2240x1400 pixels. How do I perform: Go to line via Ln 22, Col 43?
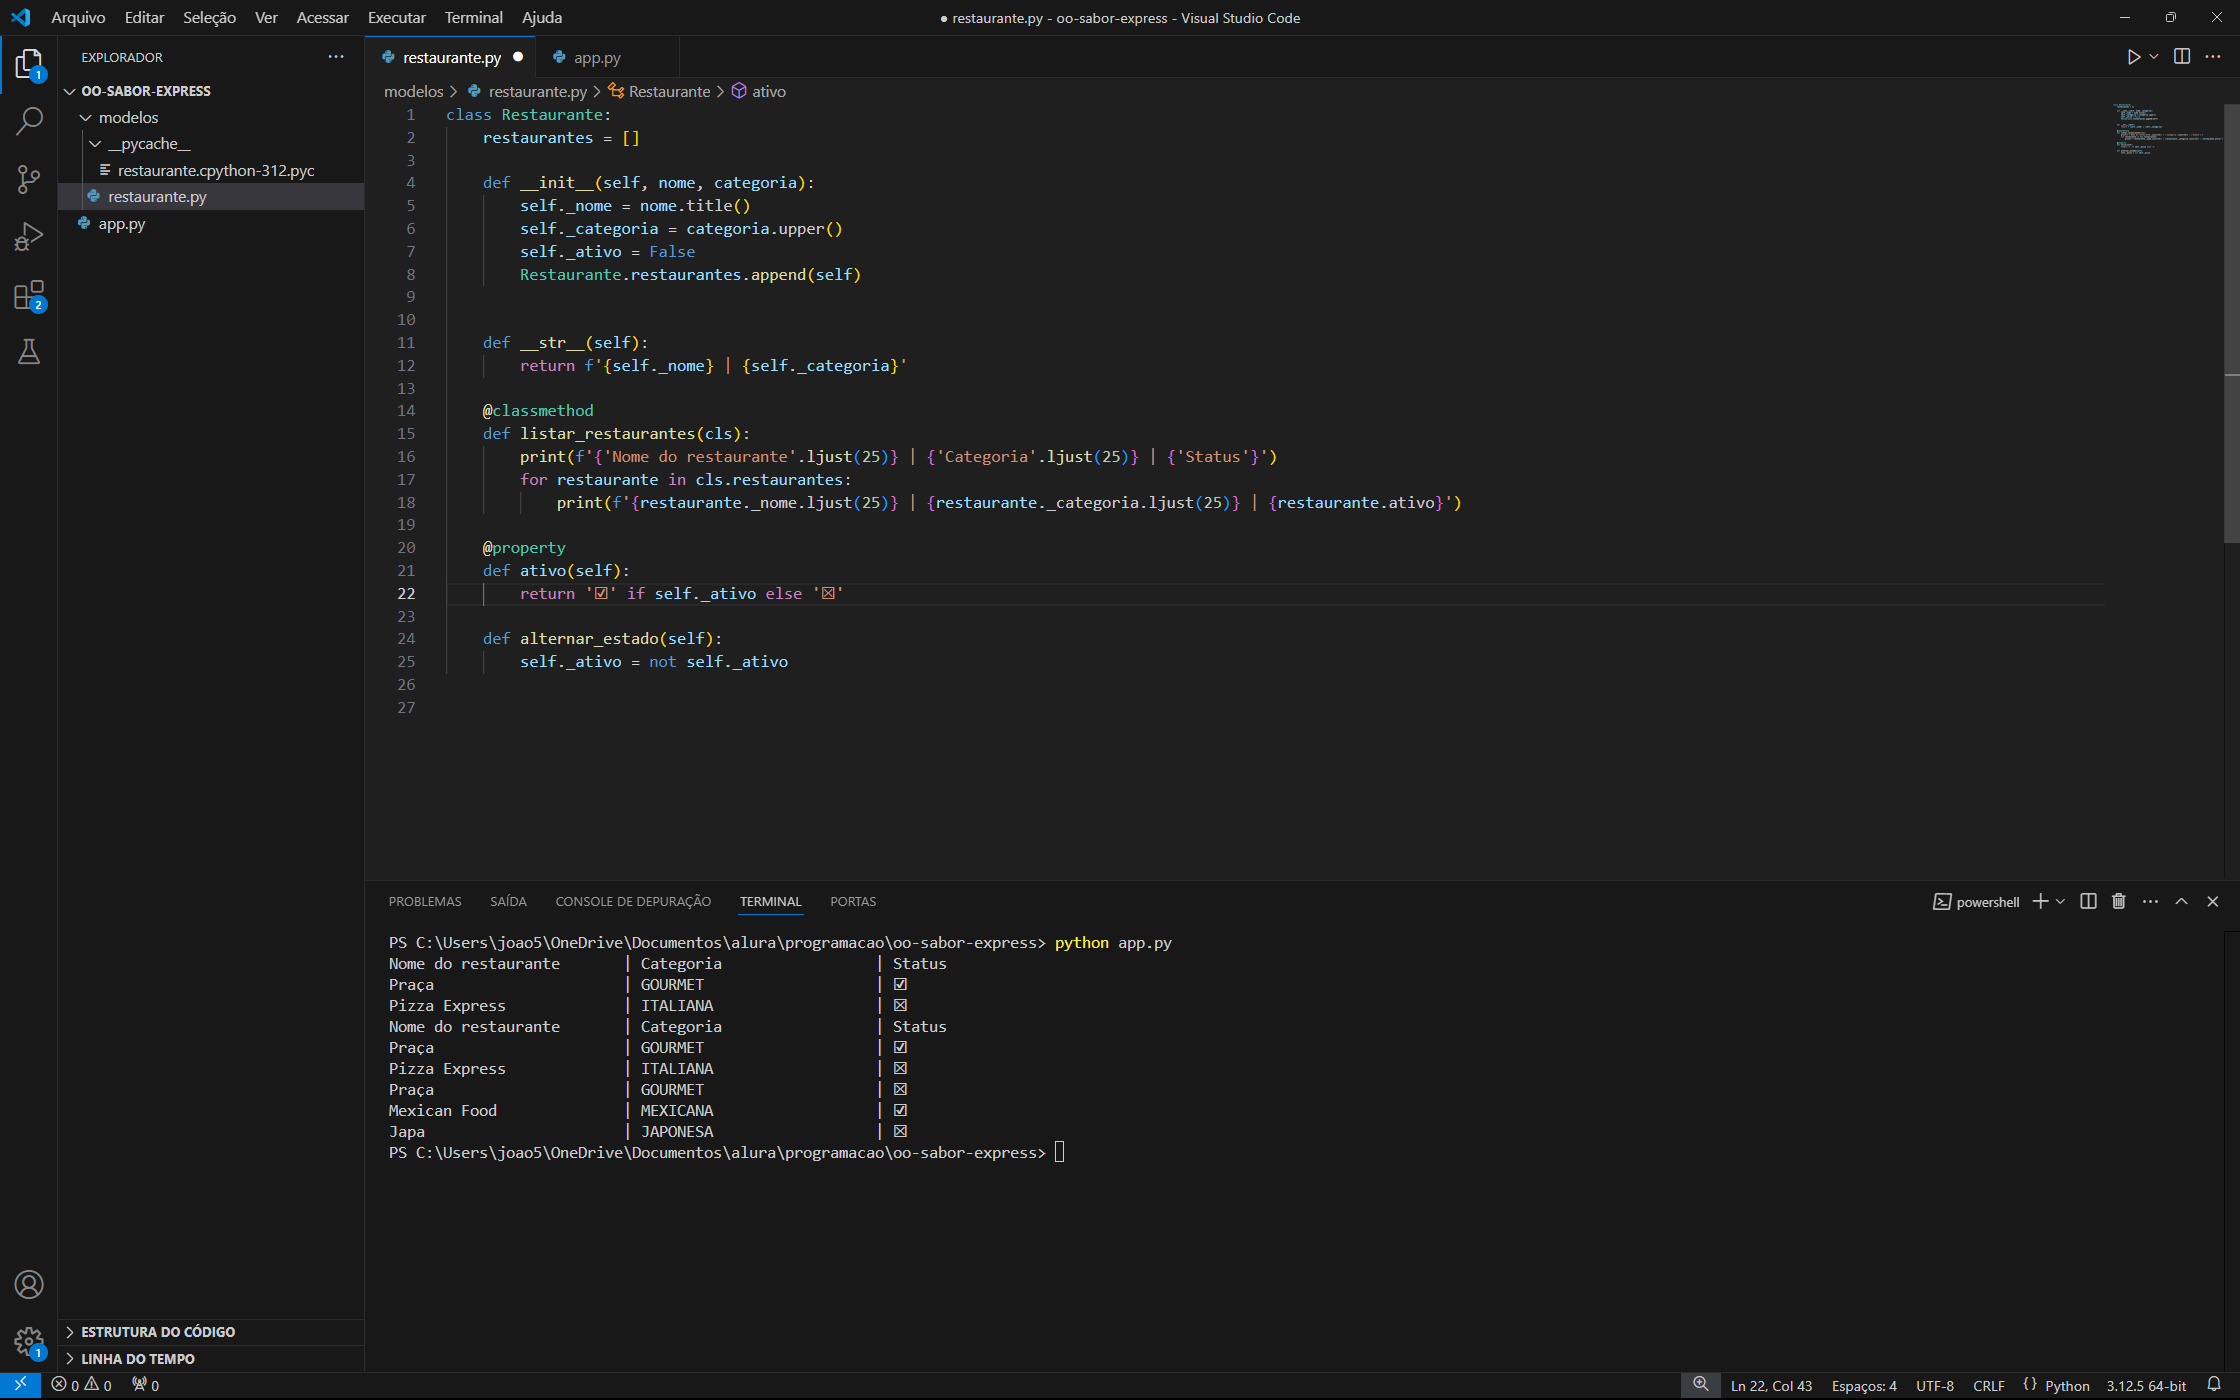click(1771, 1386)
